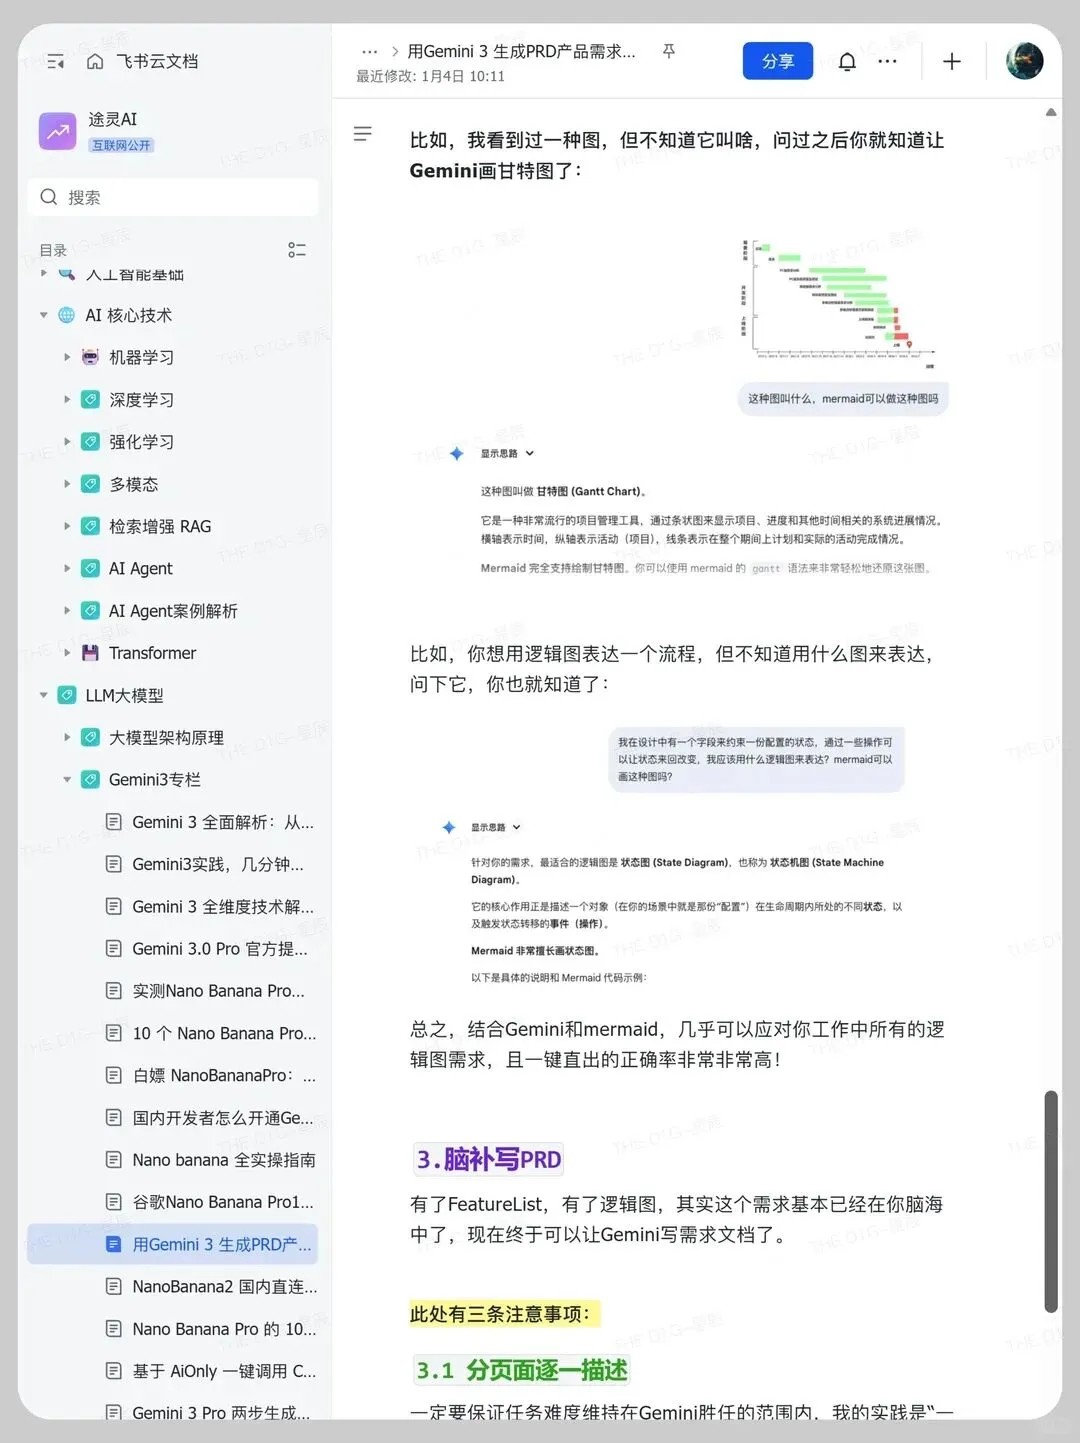
Task: Expand the 大模型架构原理 node
Action: 67,737
